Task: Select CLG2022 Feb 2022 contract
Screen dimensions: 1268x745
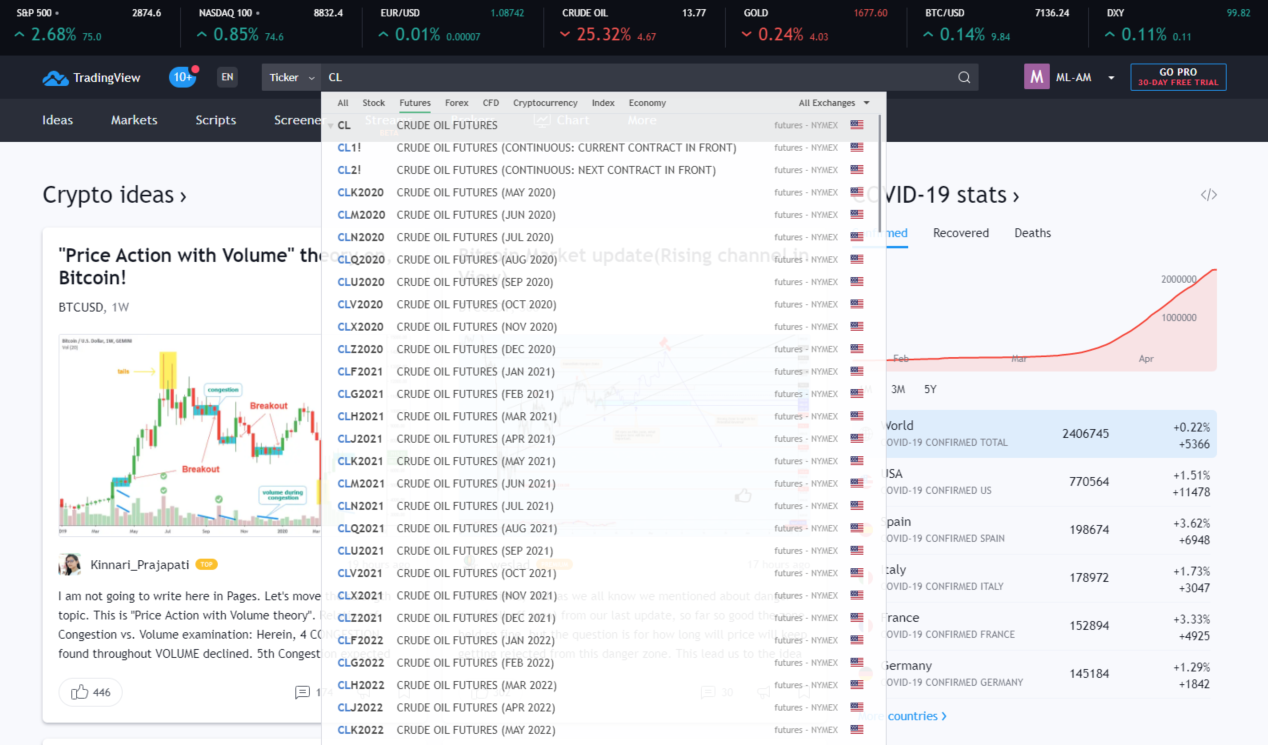Action: [600, 663]
